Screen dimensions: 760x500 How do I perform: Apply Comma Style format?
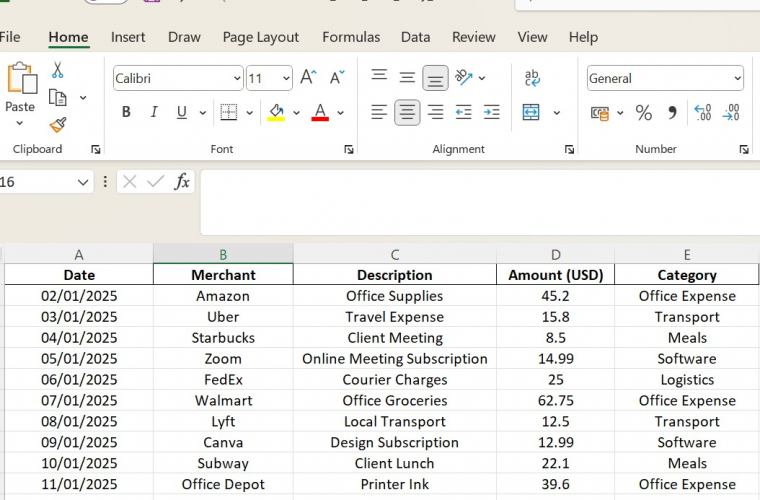tap(672, 113)
